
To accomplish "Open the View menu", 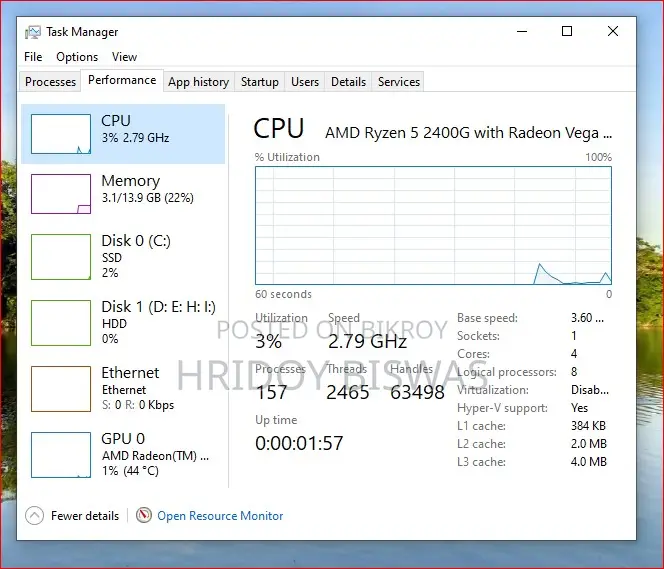I will coord(124,57).
